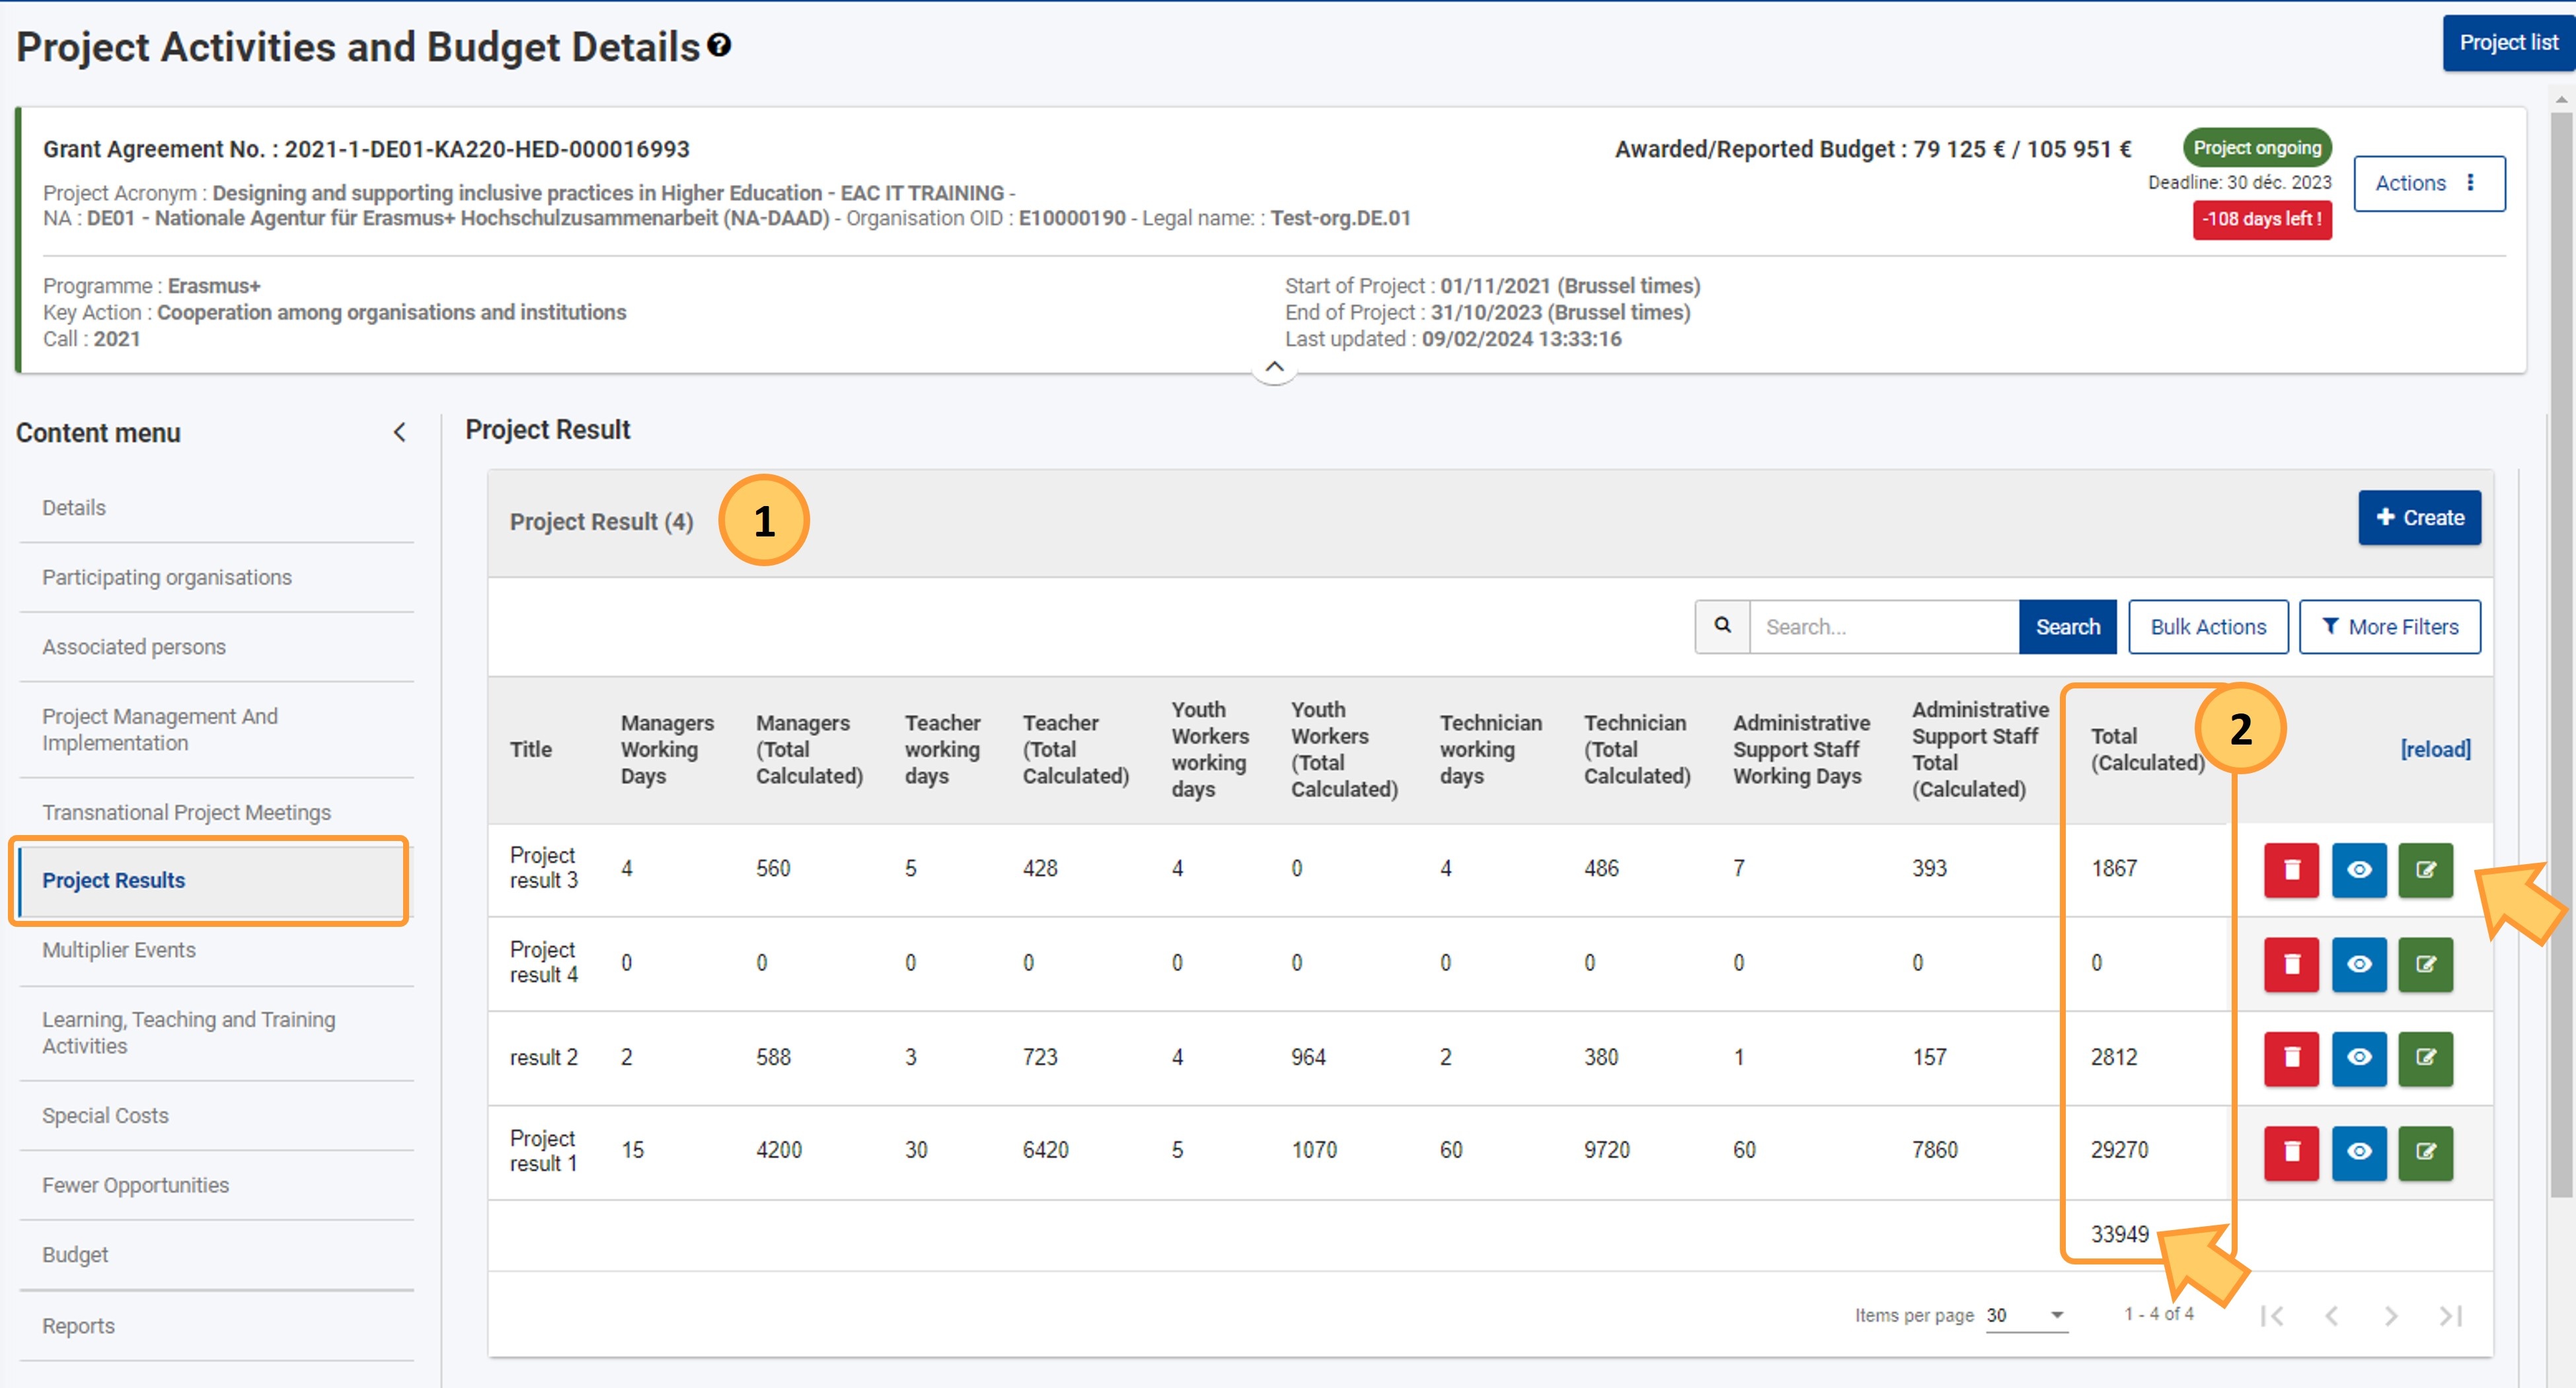Delete the Project result 4 row
This screenshot has height=1388, width=2576.
click(2291, 964)
